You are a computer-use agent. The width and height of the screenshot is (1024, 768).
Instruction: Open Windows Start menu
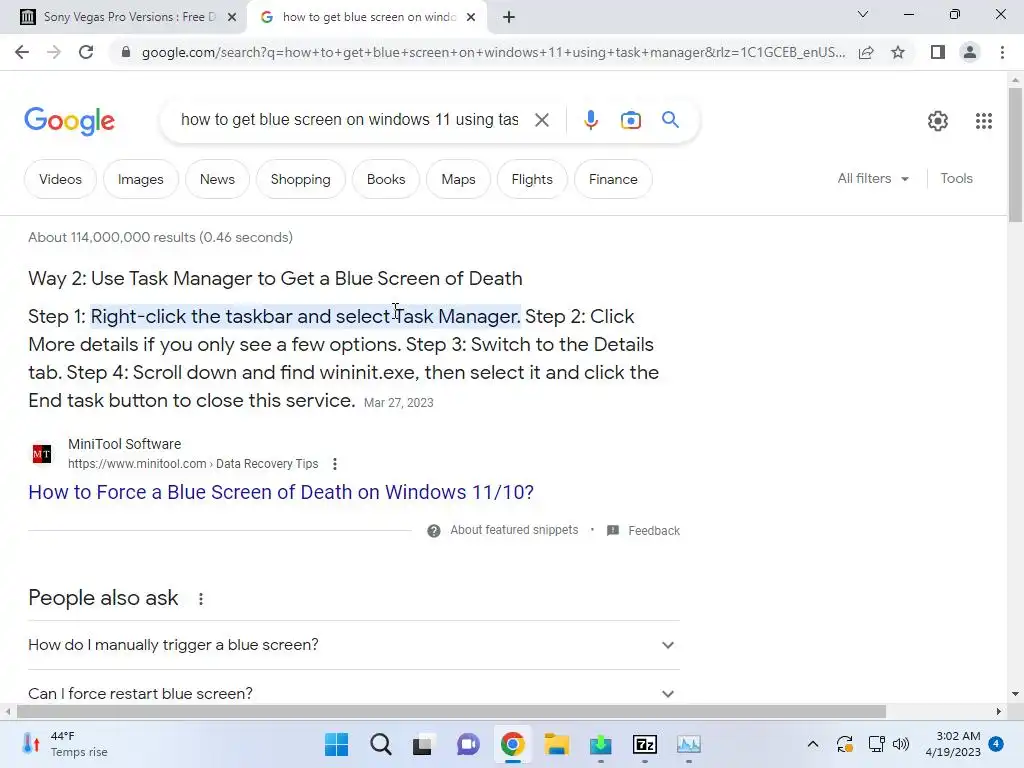click(x=336, y=744)
